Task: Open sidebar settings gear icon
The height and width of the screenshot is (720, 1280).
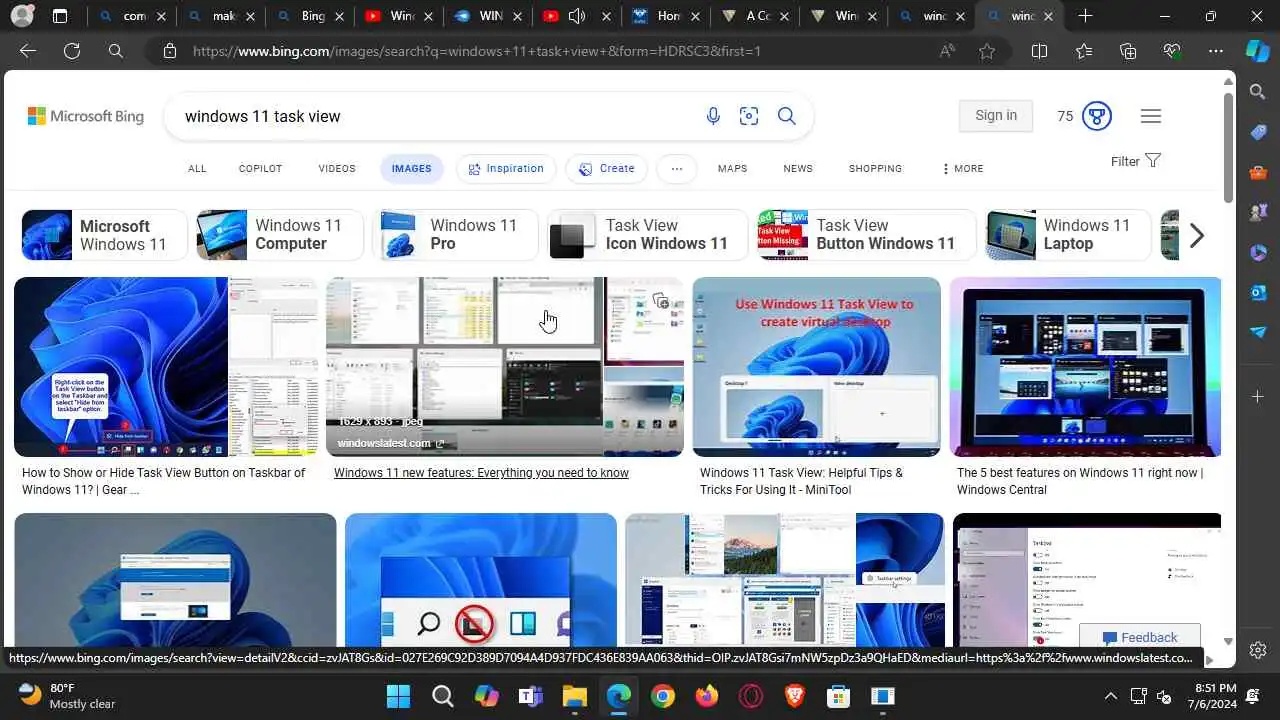Action: coord(1258,650)
